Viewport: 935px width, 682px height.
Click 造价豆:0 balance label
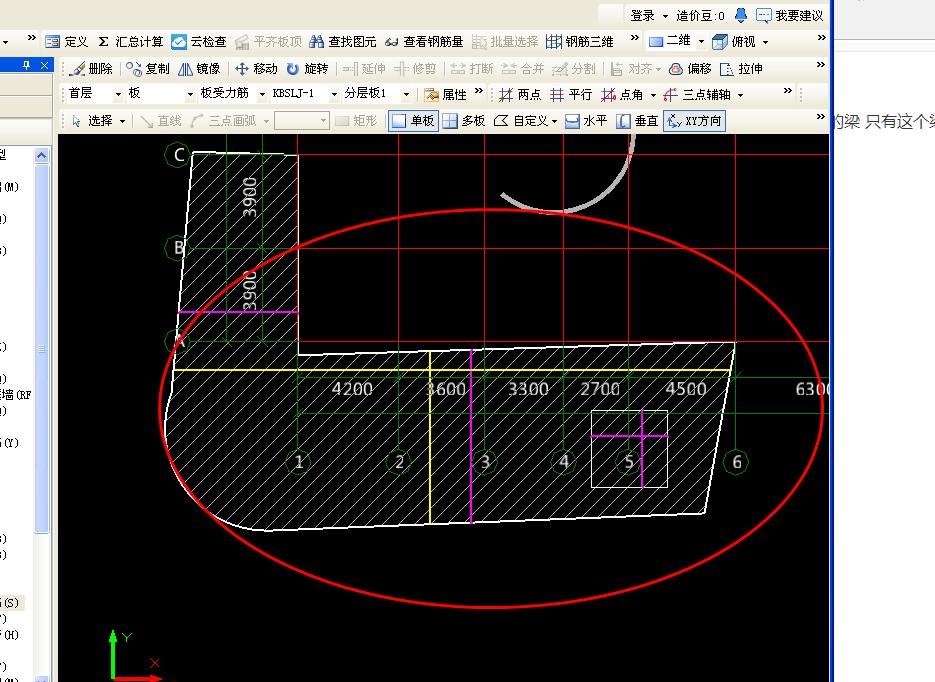pyautogui.click(x=700, y=16)
